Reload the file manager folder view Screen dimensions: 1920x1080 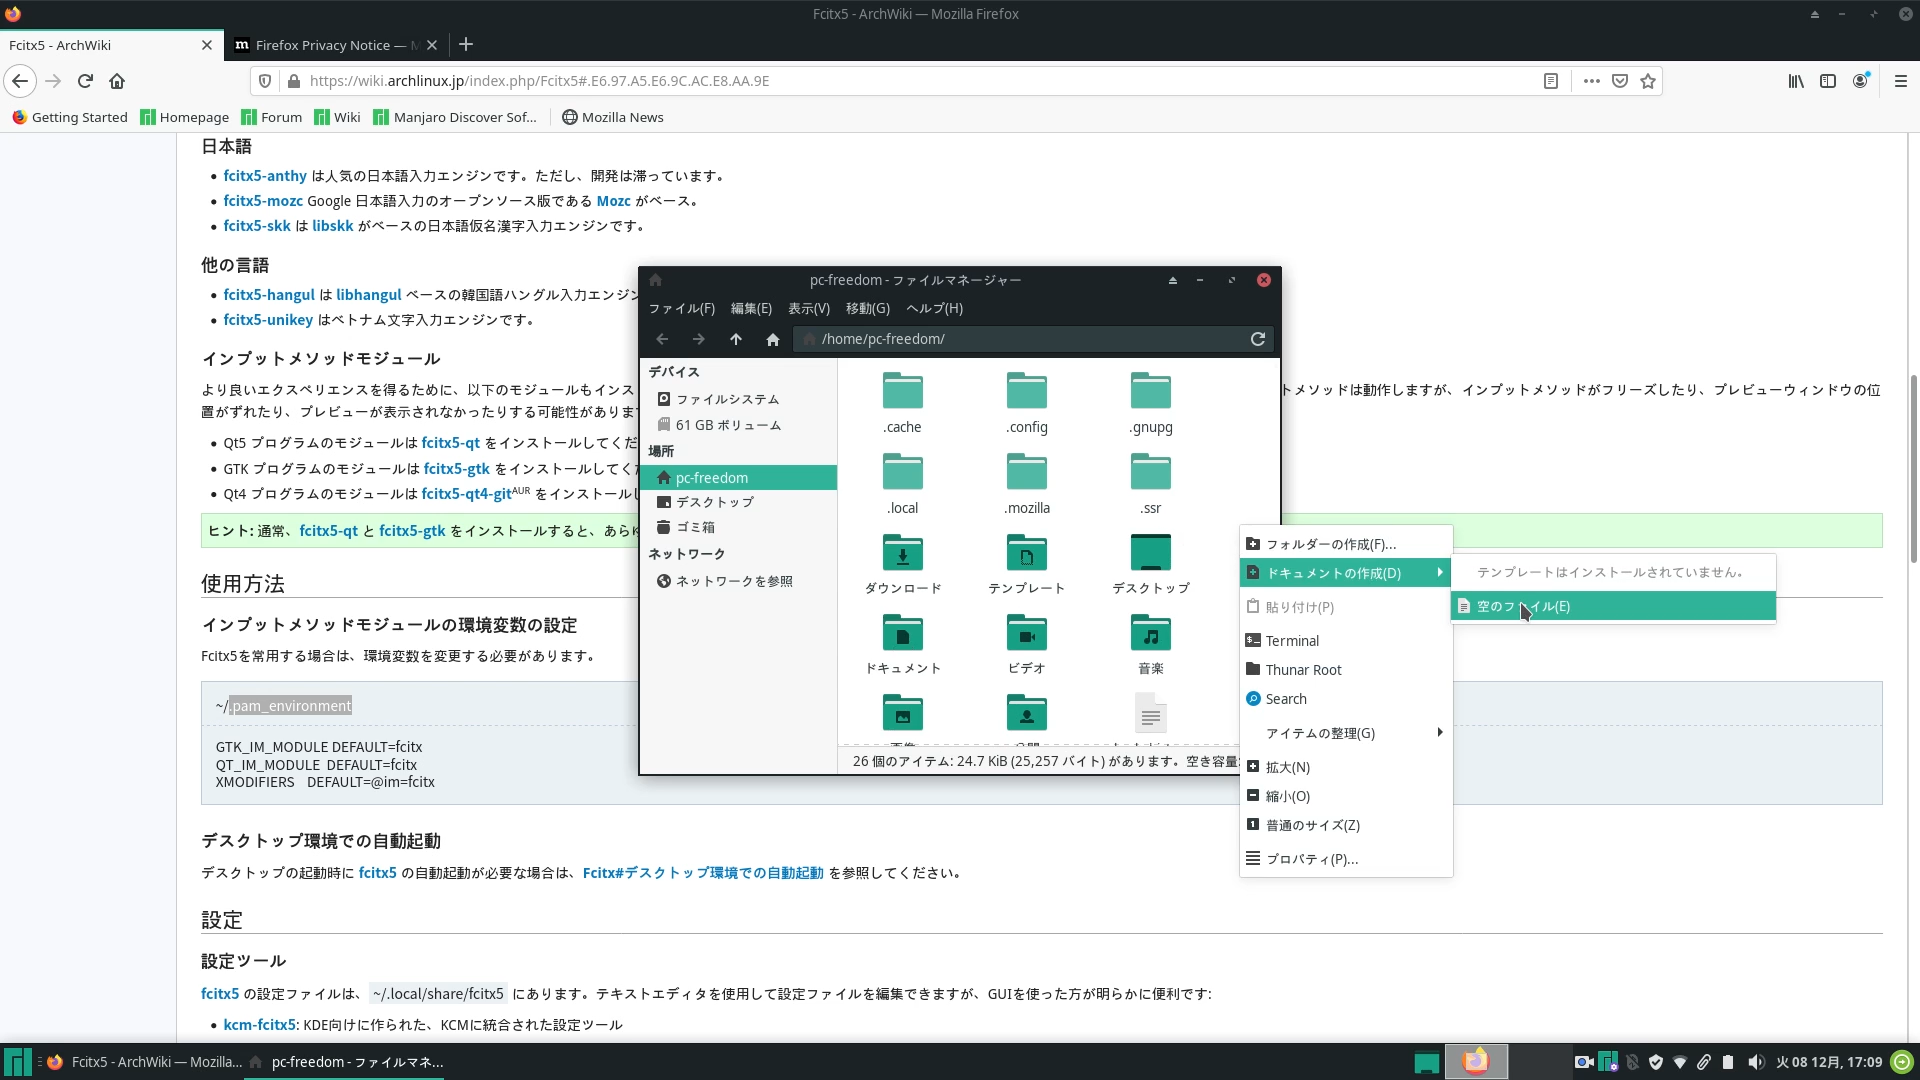(1258, 339)
